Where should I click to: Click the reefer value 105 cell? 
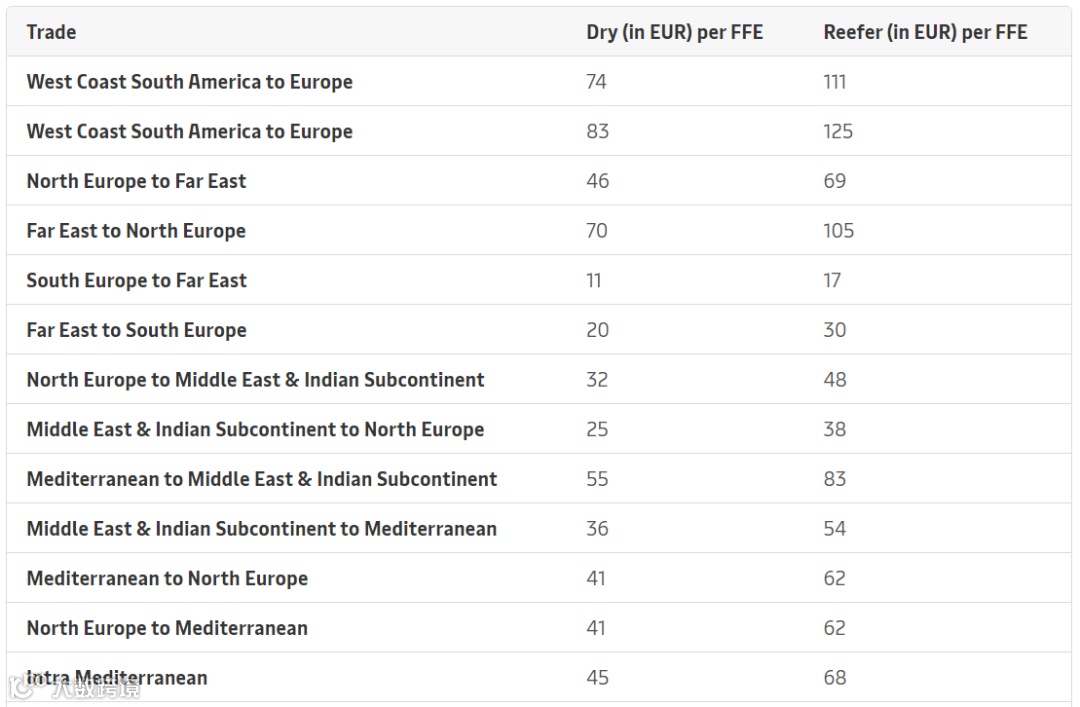838,231
